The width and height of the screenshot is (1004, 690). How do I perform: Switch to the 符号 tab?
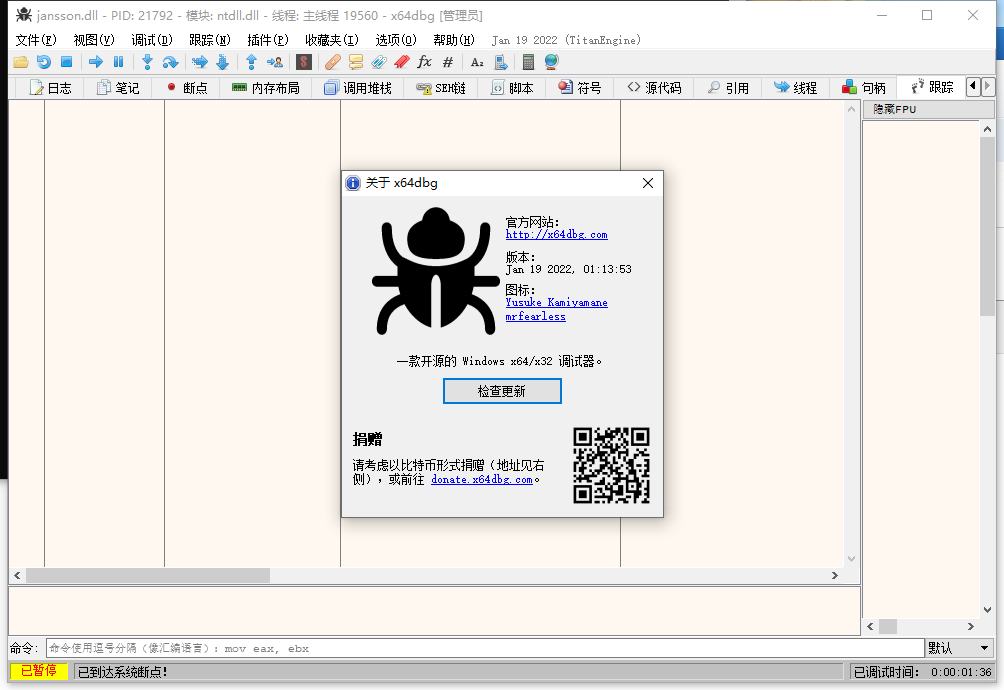click(579, 88)
